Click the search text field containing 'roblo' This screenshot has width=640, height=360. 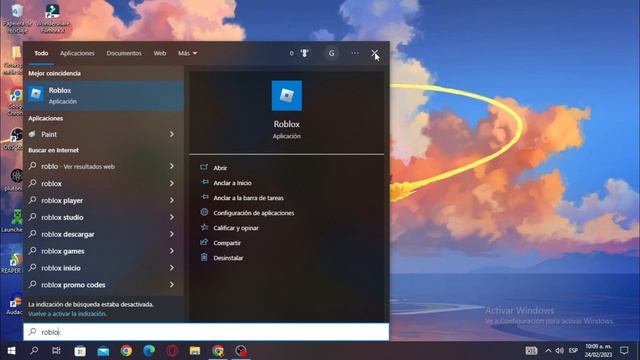[x=206, y=332]
